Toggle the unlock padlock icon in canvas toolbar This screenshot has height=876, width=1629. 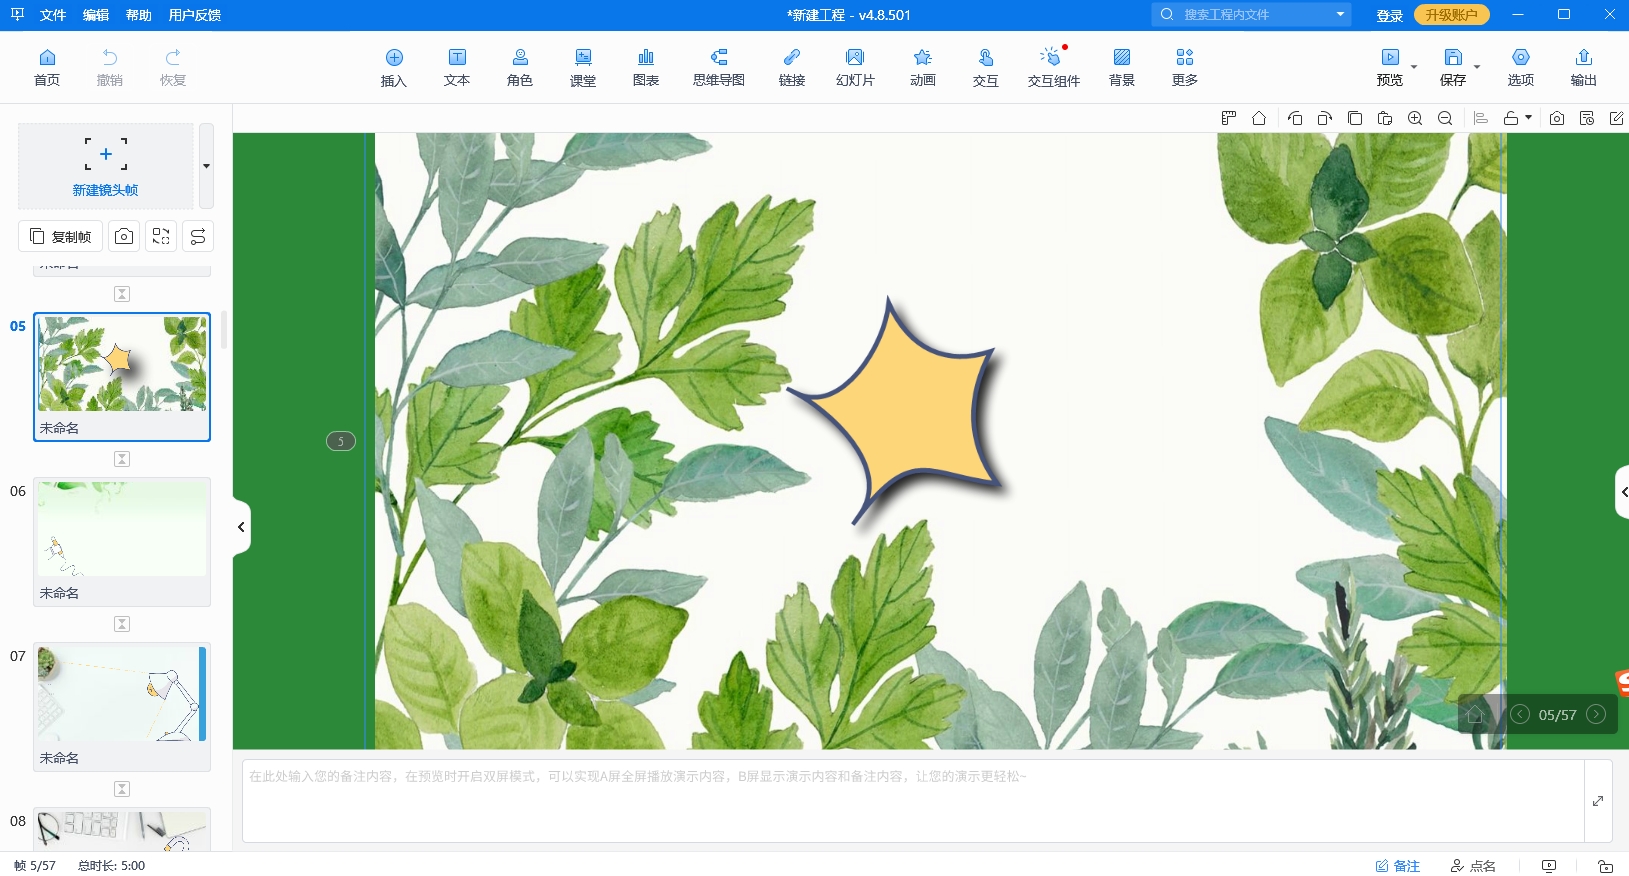point(1511,118)
